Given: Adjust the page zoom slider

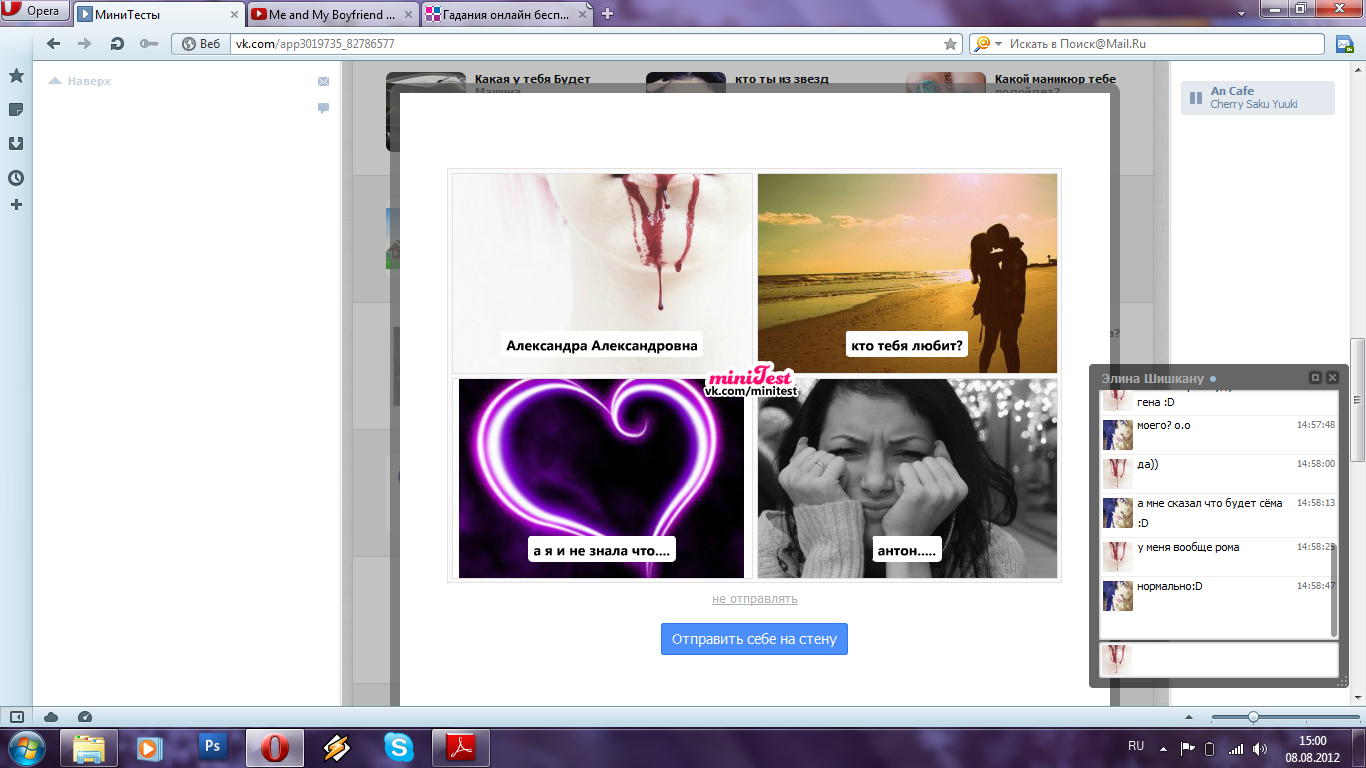Looking at the screenshot, I should [1252, 717].
